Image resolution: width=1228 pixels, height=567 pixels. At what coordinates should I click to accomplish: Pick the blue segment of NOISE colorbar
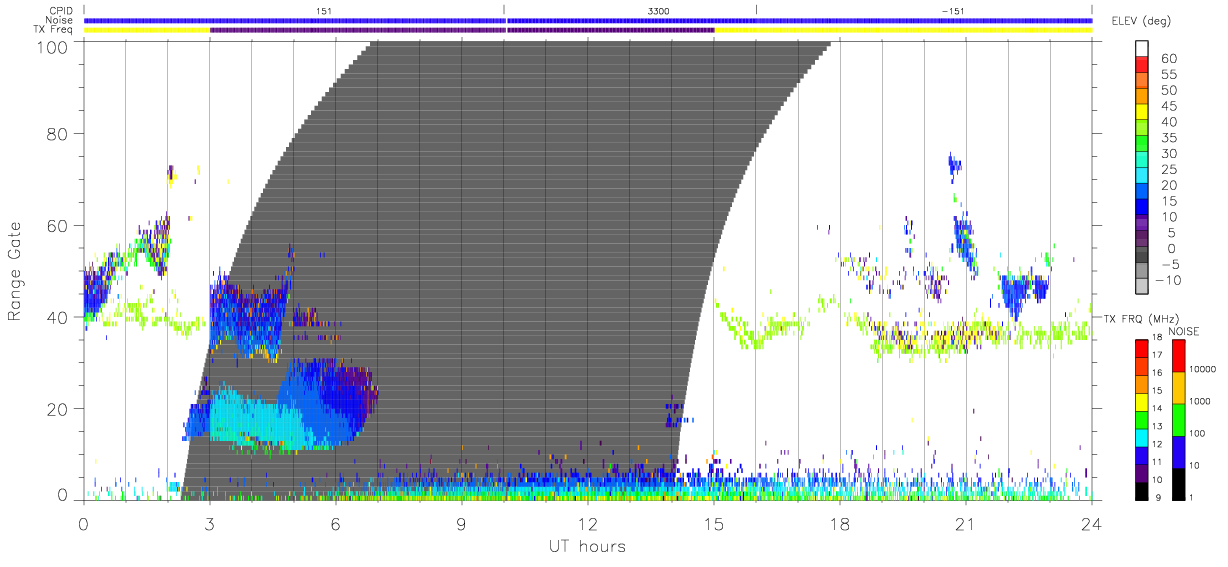coord(1178,450)
